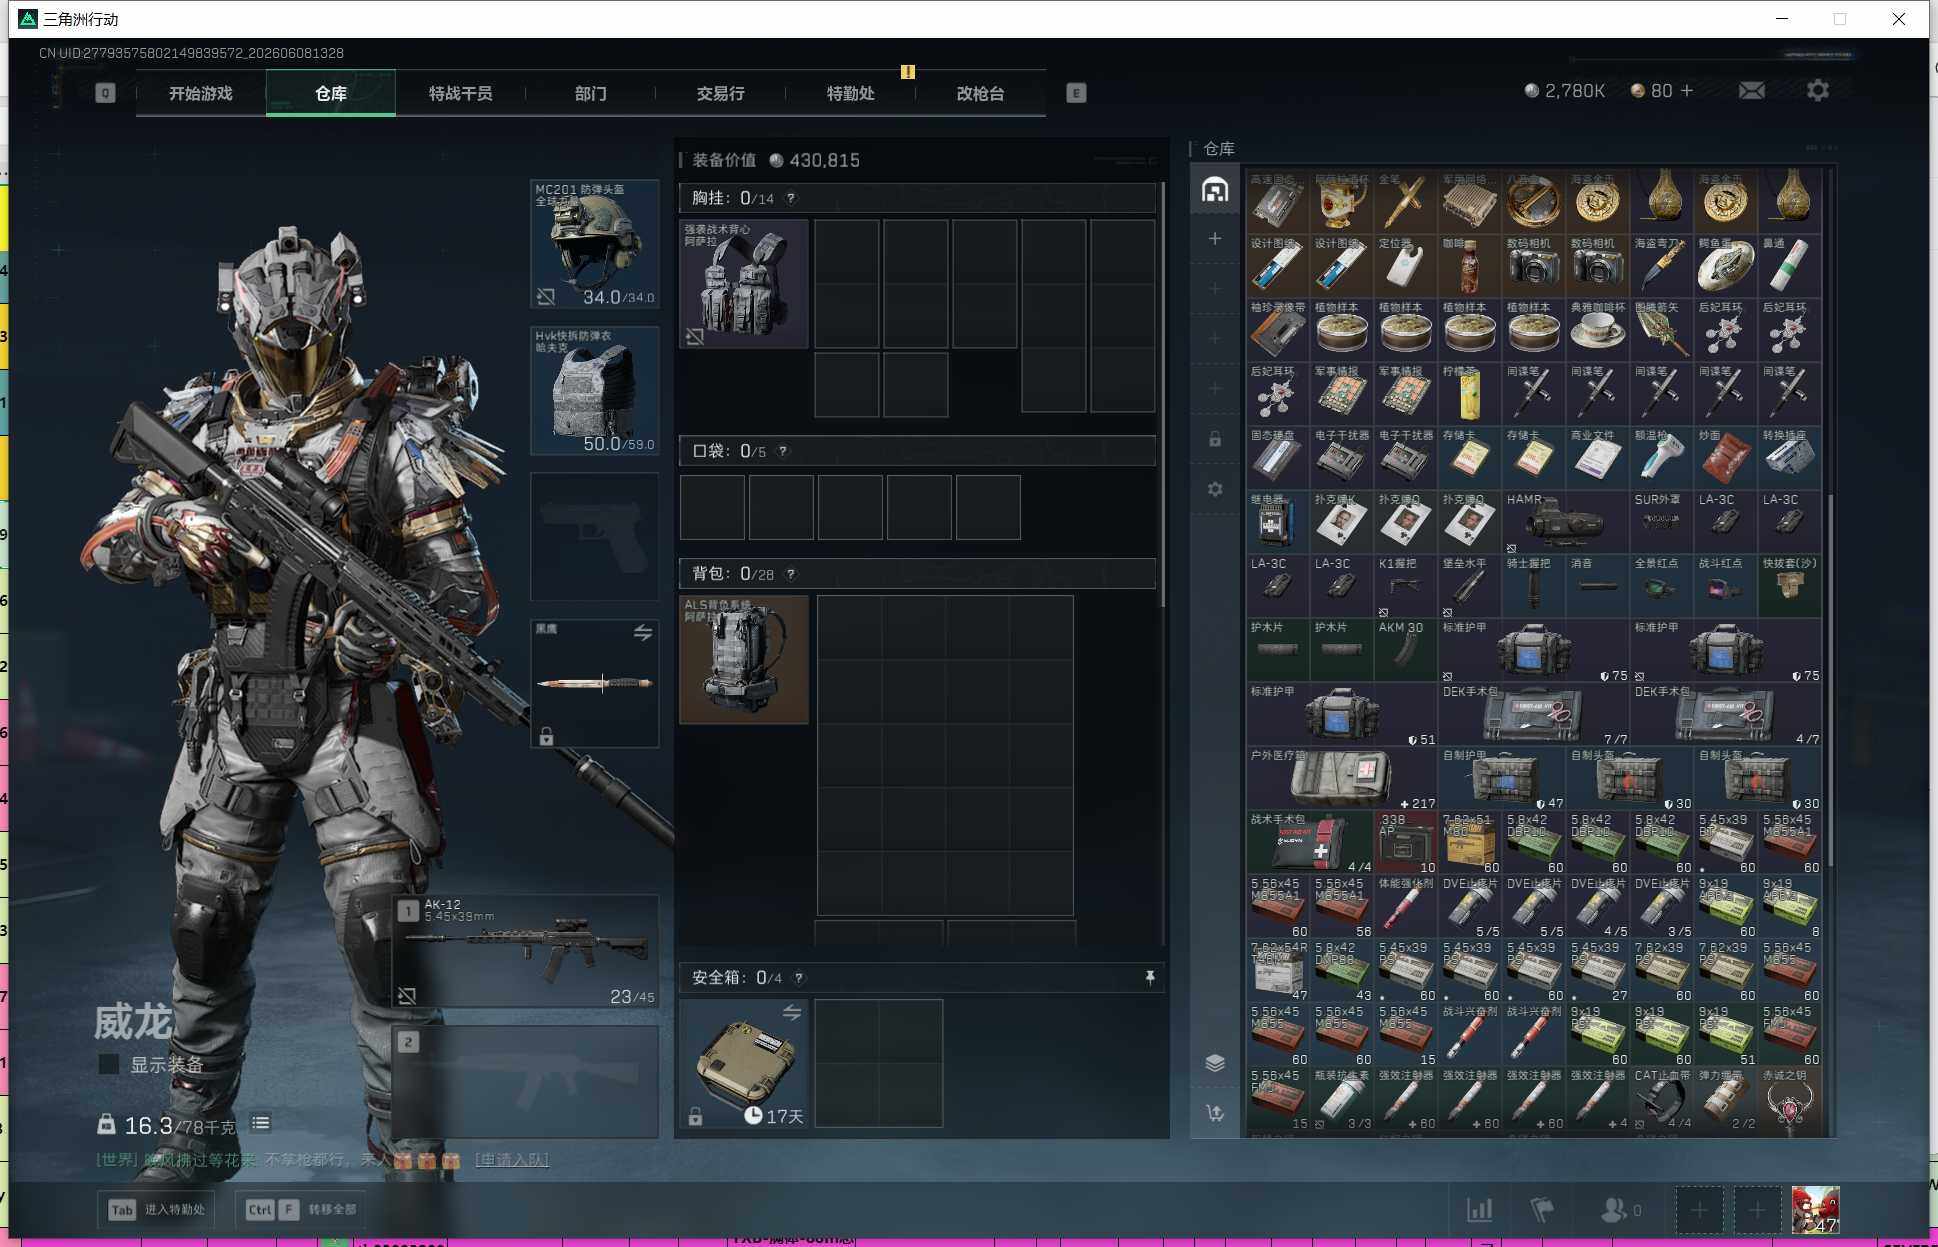Click the help icon beside 背包
Image resolution: width=1938 pixels, height=1247 pixels.
791,574
